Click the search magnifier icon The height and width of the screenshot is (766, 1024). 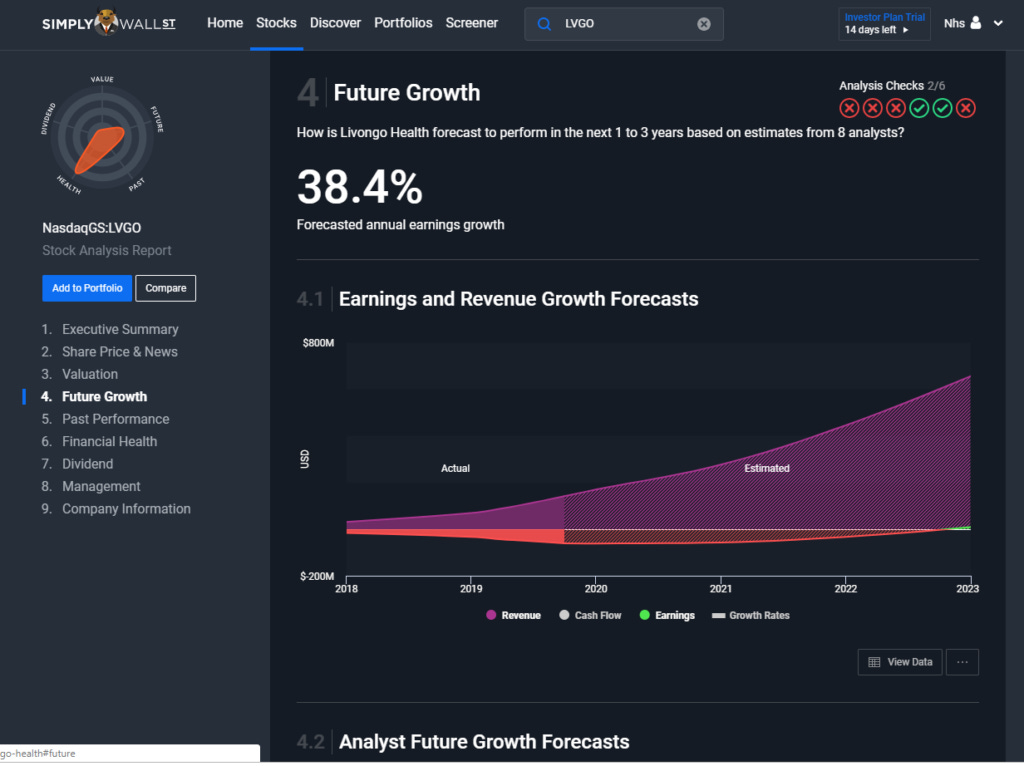click(543, 24)
